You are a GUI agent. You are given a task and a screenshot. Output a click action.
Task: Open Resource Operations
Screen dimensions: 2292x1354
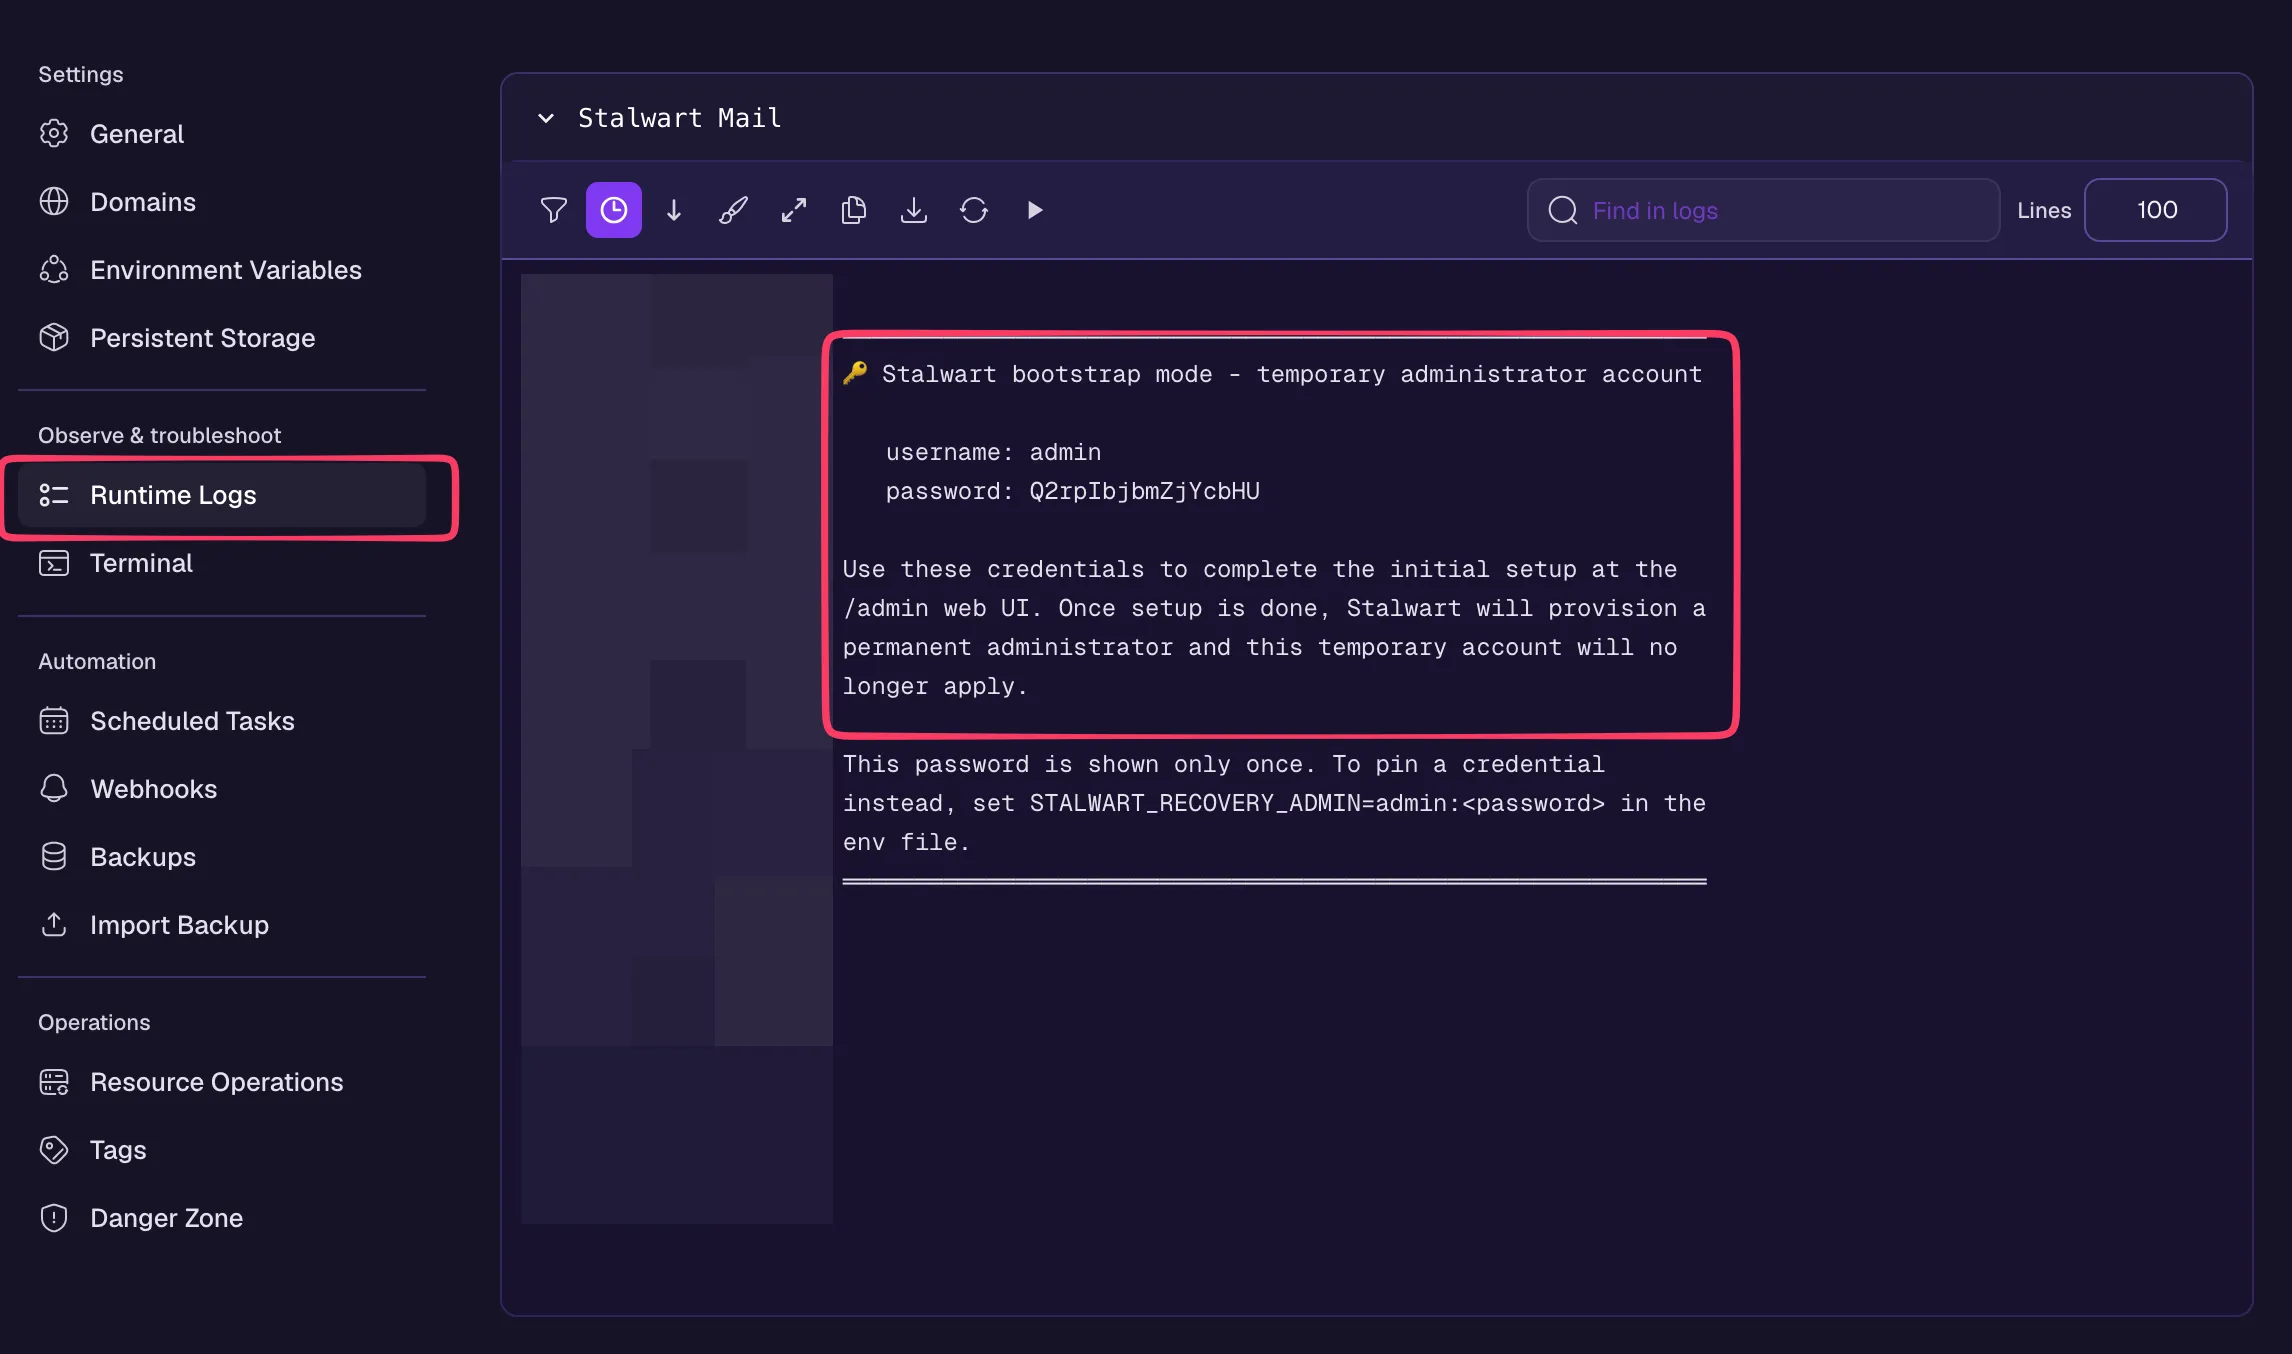click(x=222, y=1082)
